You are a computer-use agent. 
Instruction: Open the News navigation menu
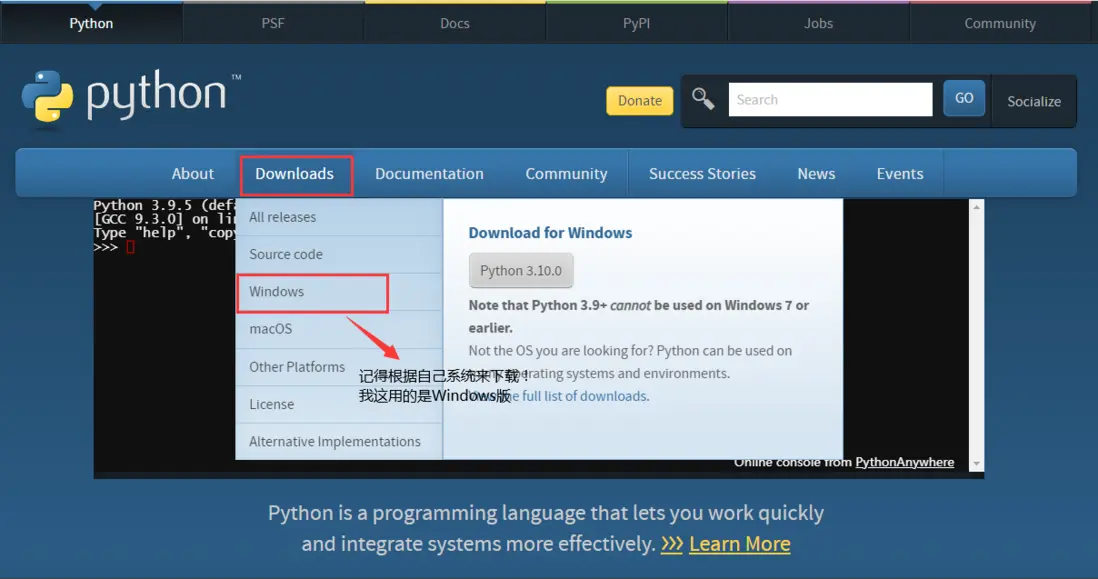point(816,174)
